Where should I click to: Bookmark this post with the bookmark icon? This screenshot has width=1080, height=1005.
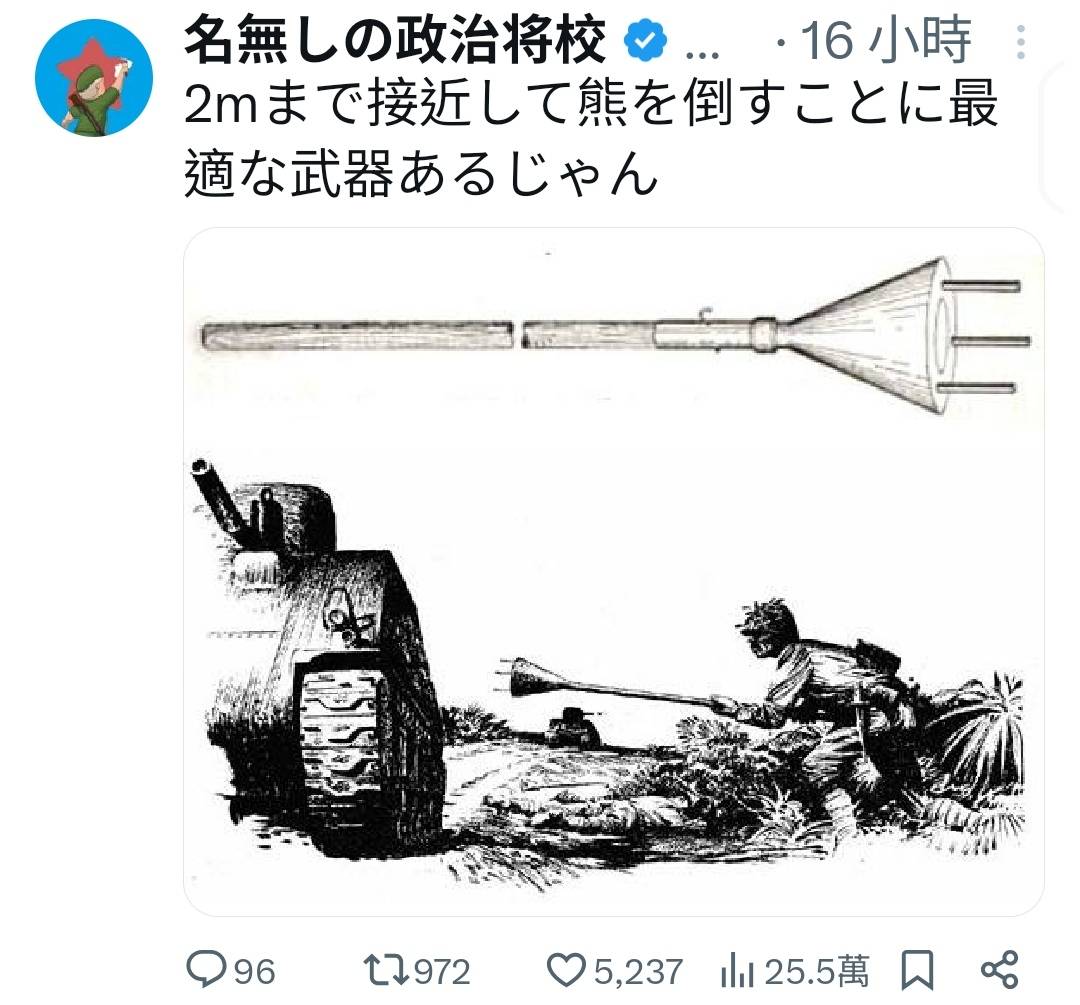(x=917, y=970)
